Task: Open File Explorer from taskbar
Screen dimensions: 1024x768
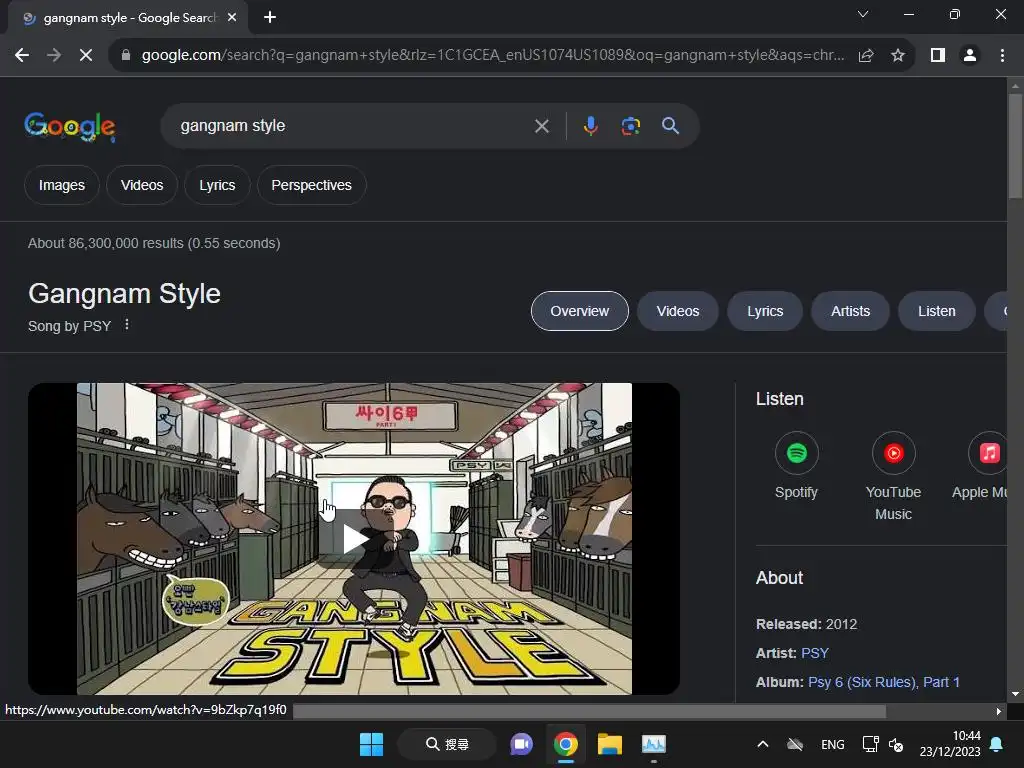Action: pos(609,744)
